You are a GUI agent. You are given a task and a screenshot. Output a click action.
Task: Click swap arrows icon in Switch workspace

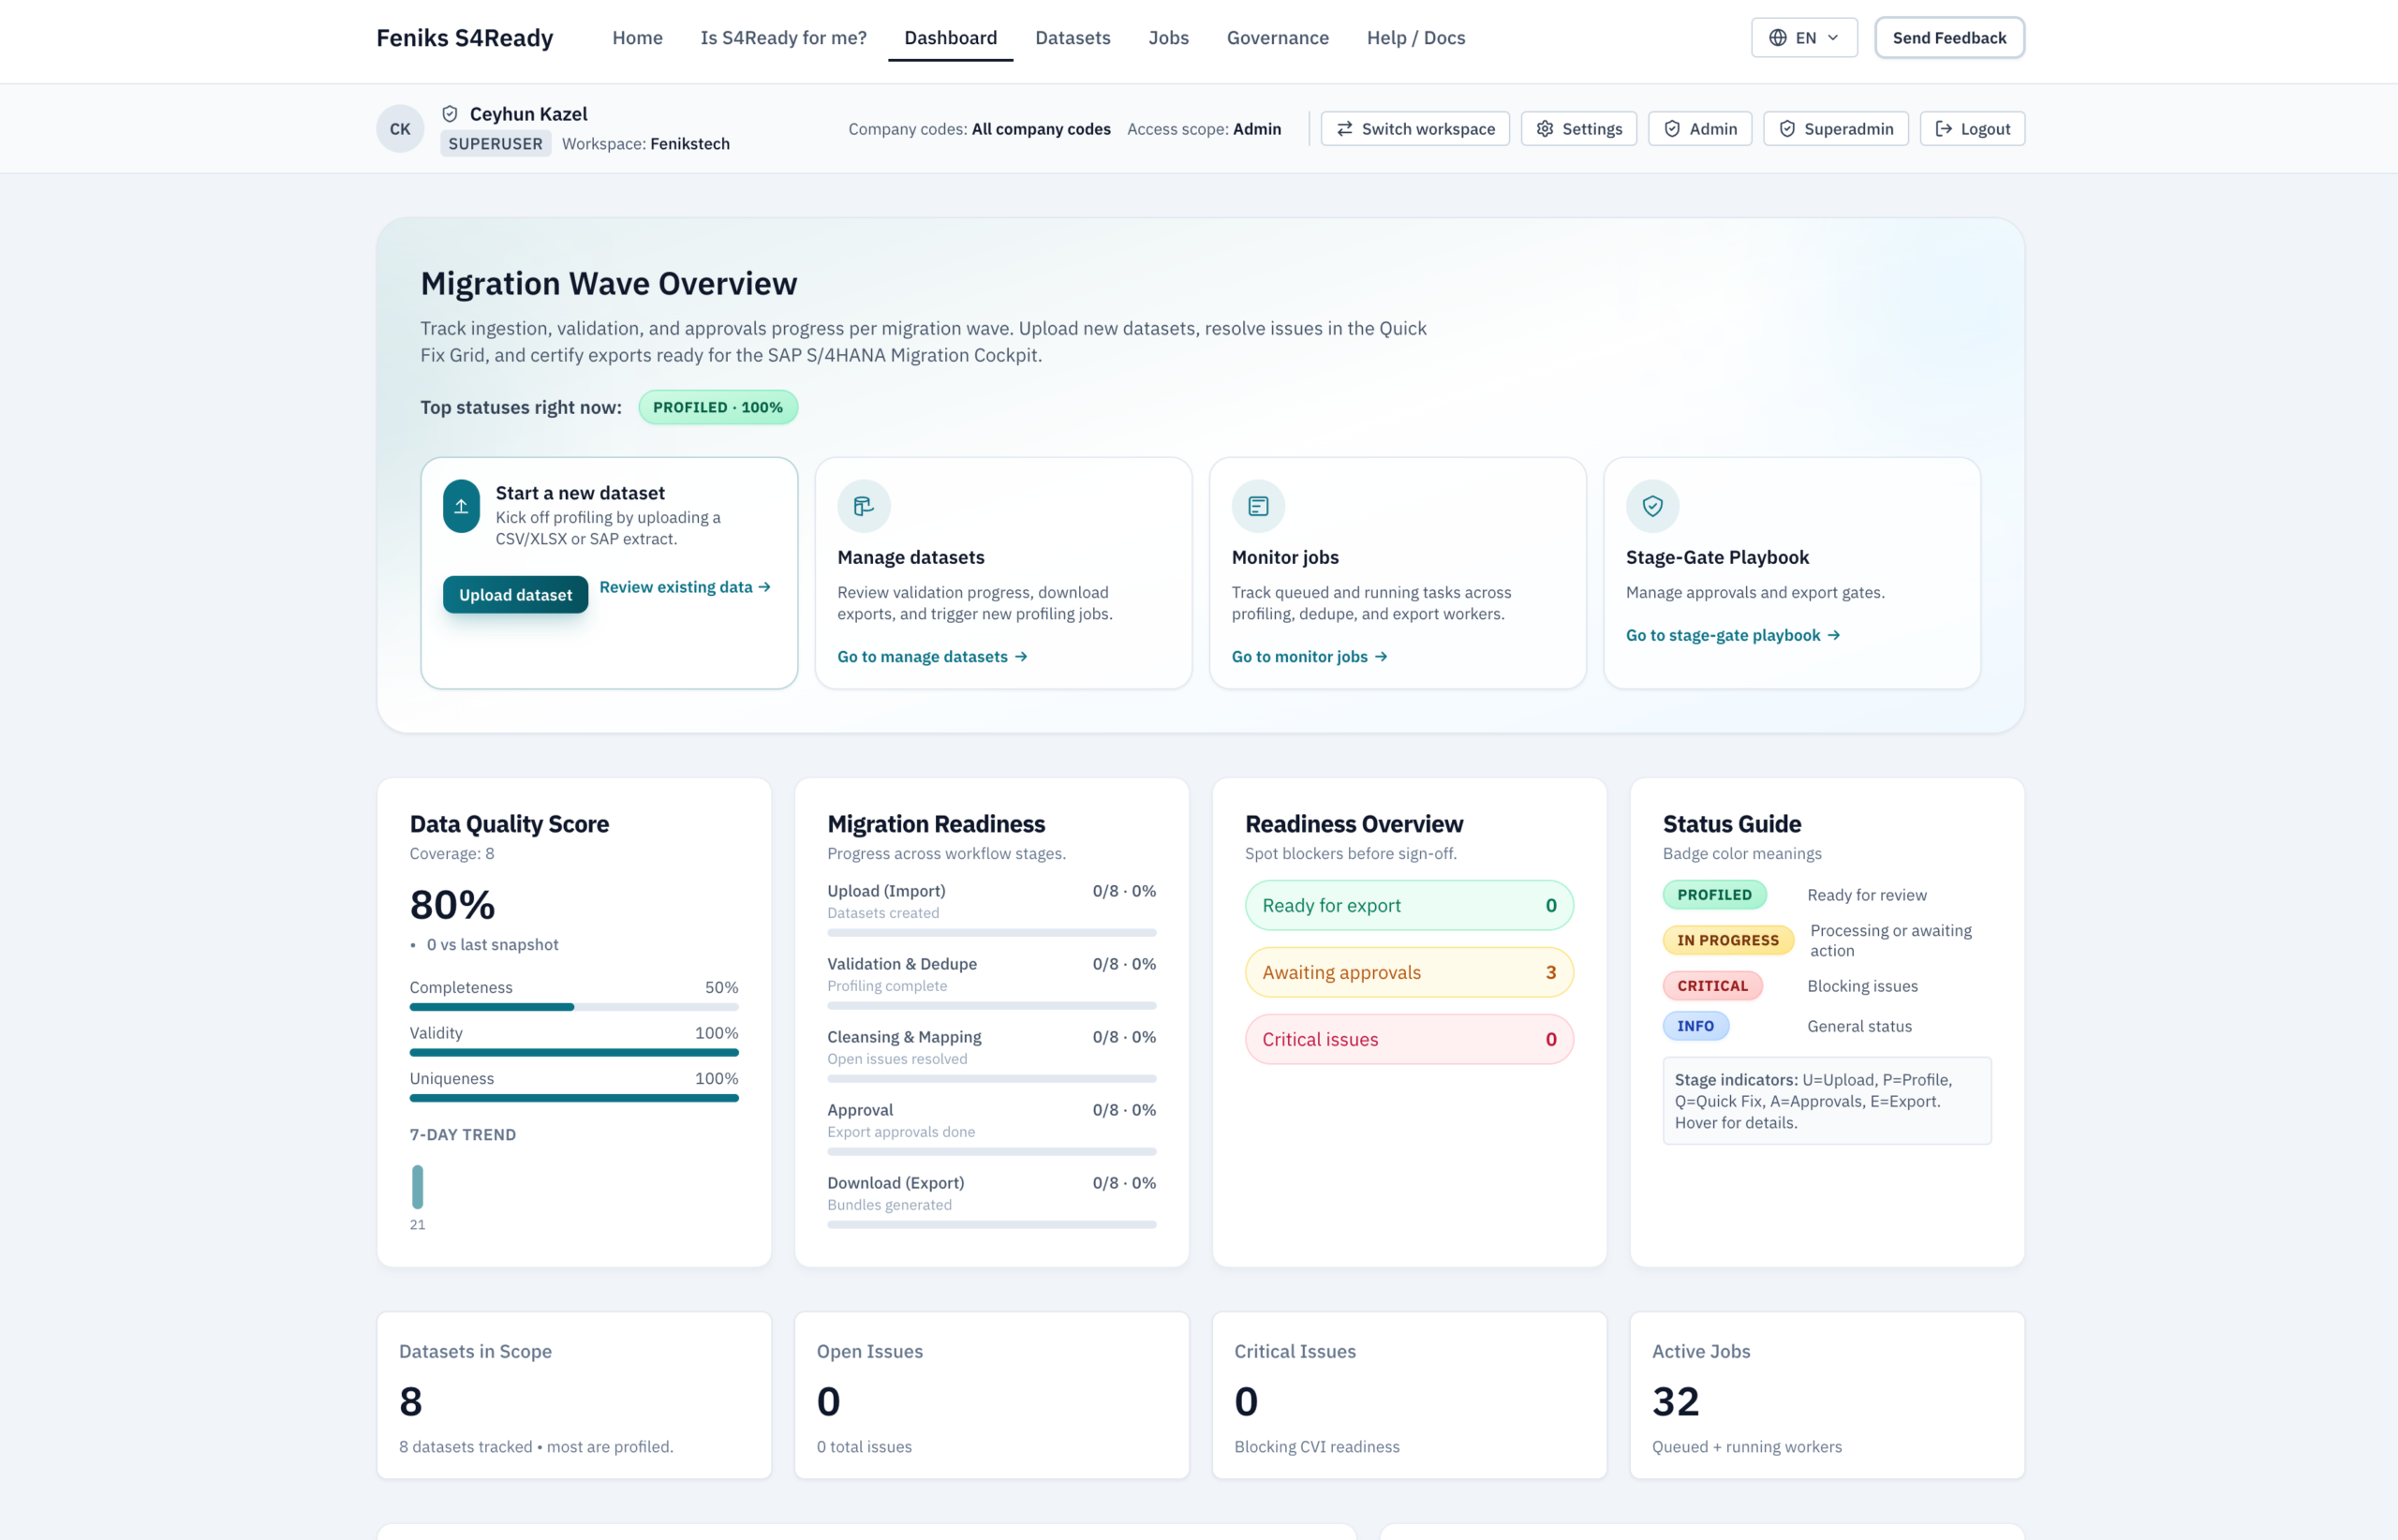tap(1345, 129)
